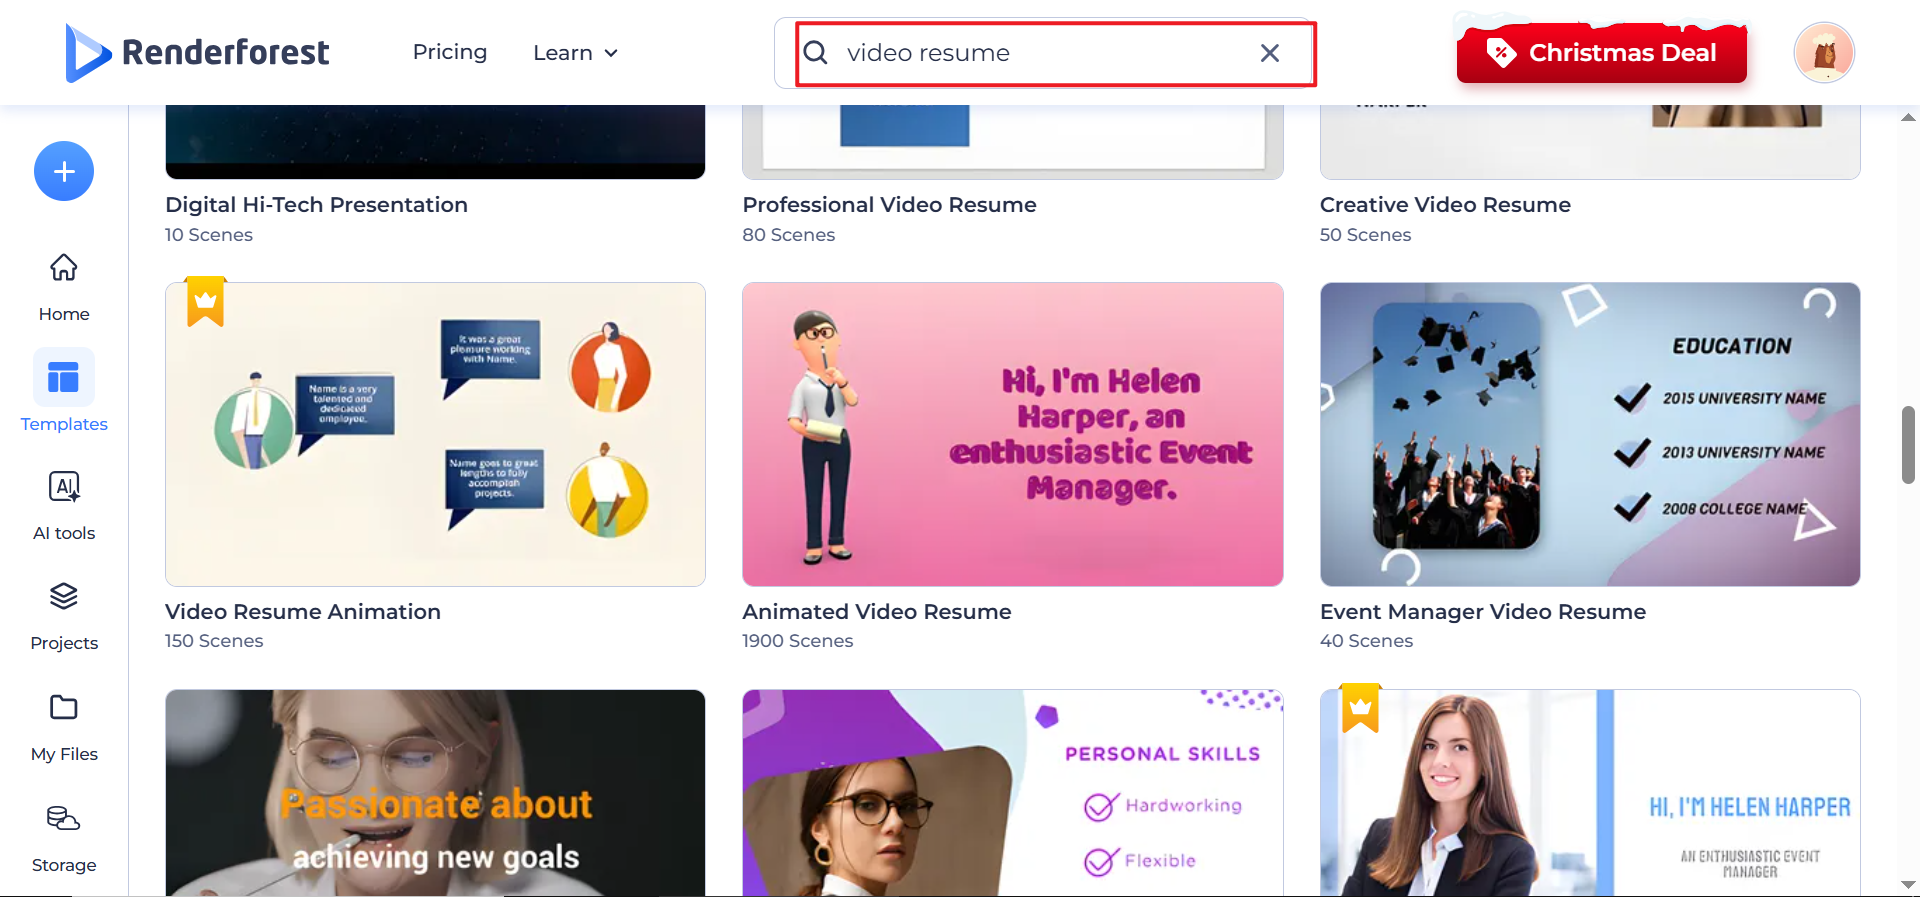Click the Professional Video Resume title

(889, 205)
